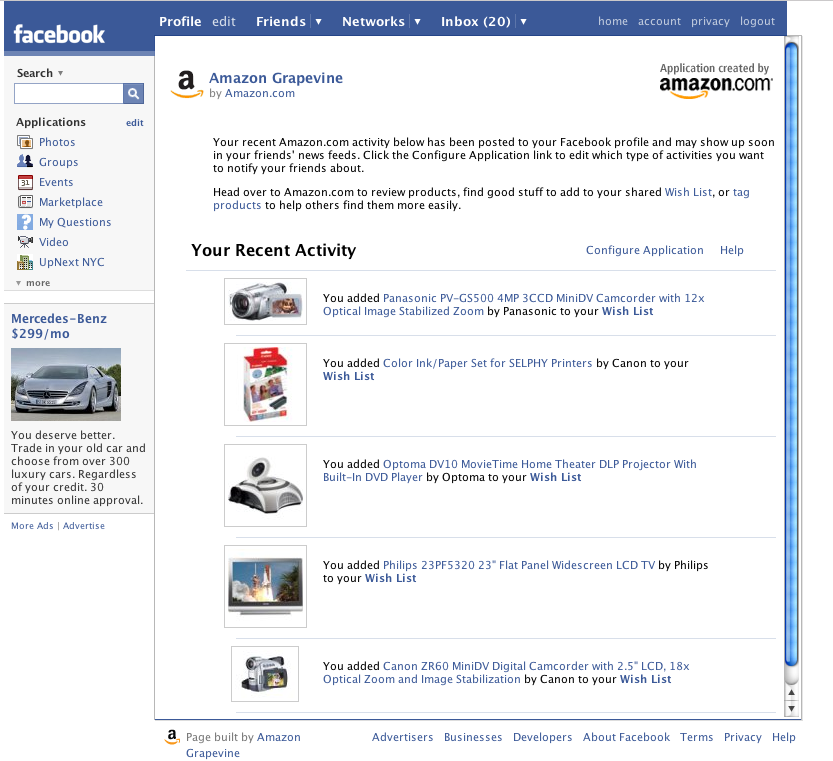Click Canon ZR60 camcorder thumbnail
This screenshot has width=833, height=761.
tap(265, 674)
